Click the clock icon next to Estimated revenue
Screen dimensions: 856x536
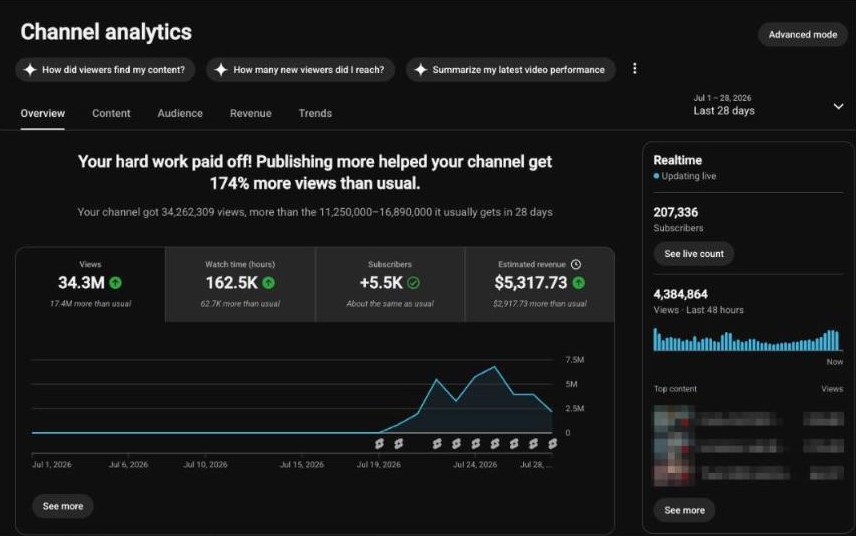576,264
